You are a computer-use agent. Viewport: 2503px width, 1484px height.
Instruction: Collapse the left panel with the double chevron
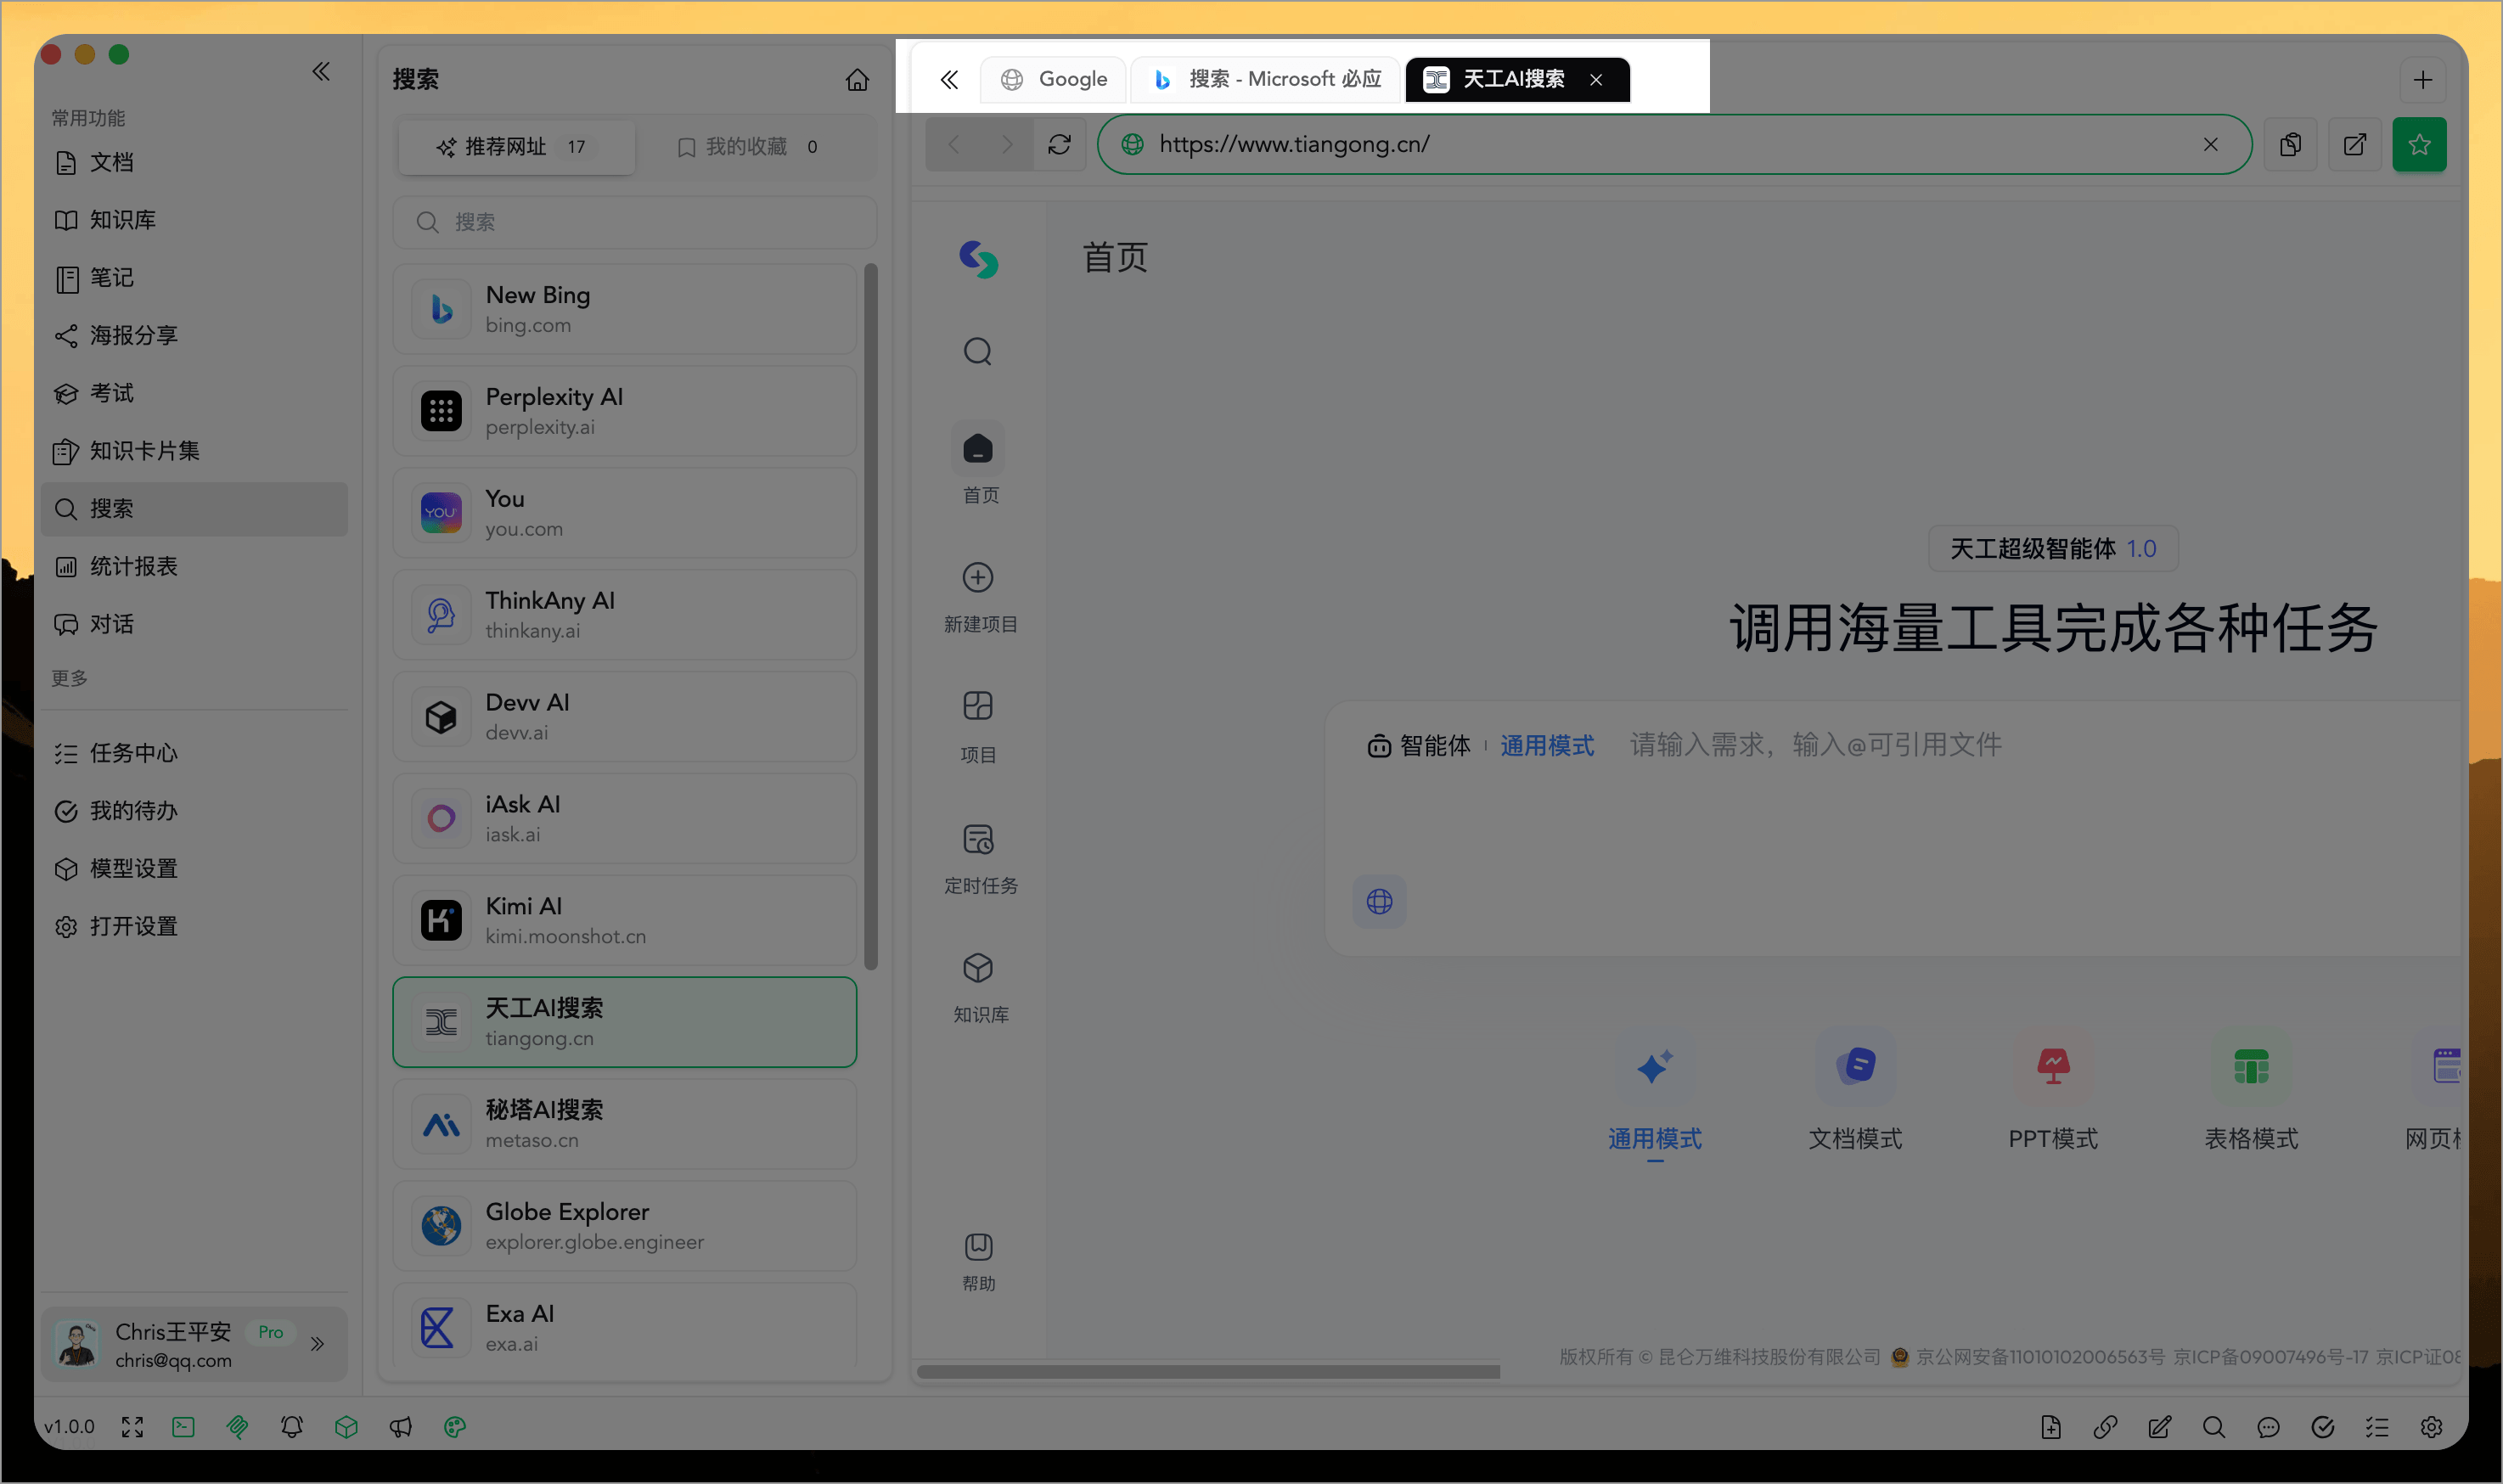[x=321, y=71]
